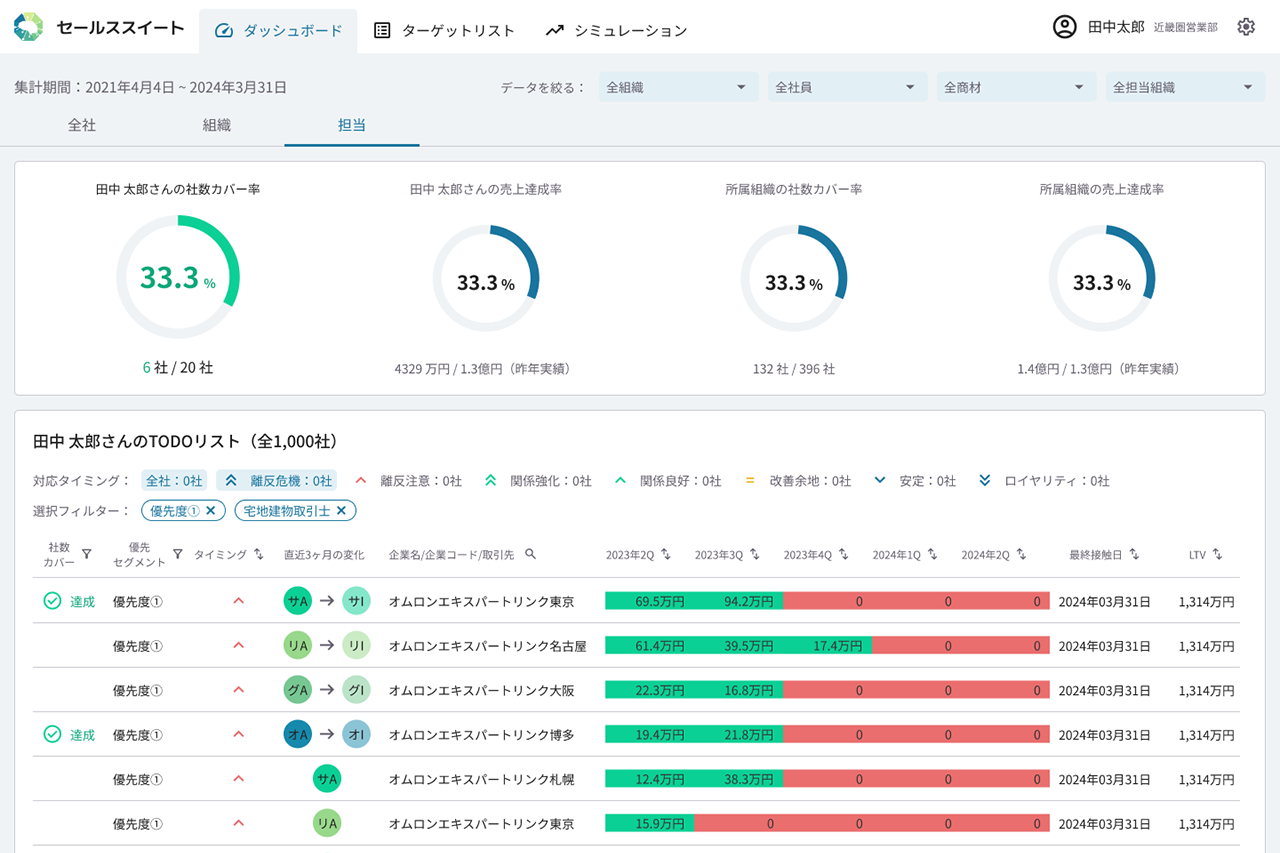
Task: Click the filter icon beside 社数カバー header
Action: tap(86, 554)
